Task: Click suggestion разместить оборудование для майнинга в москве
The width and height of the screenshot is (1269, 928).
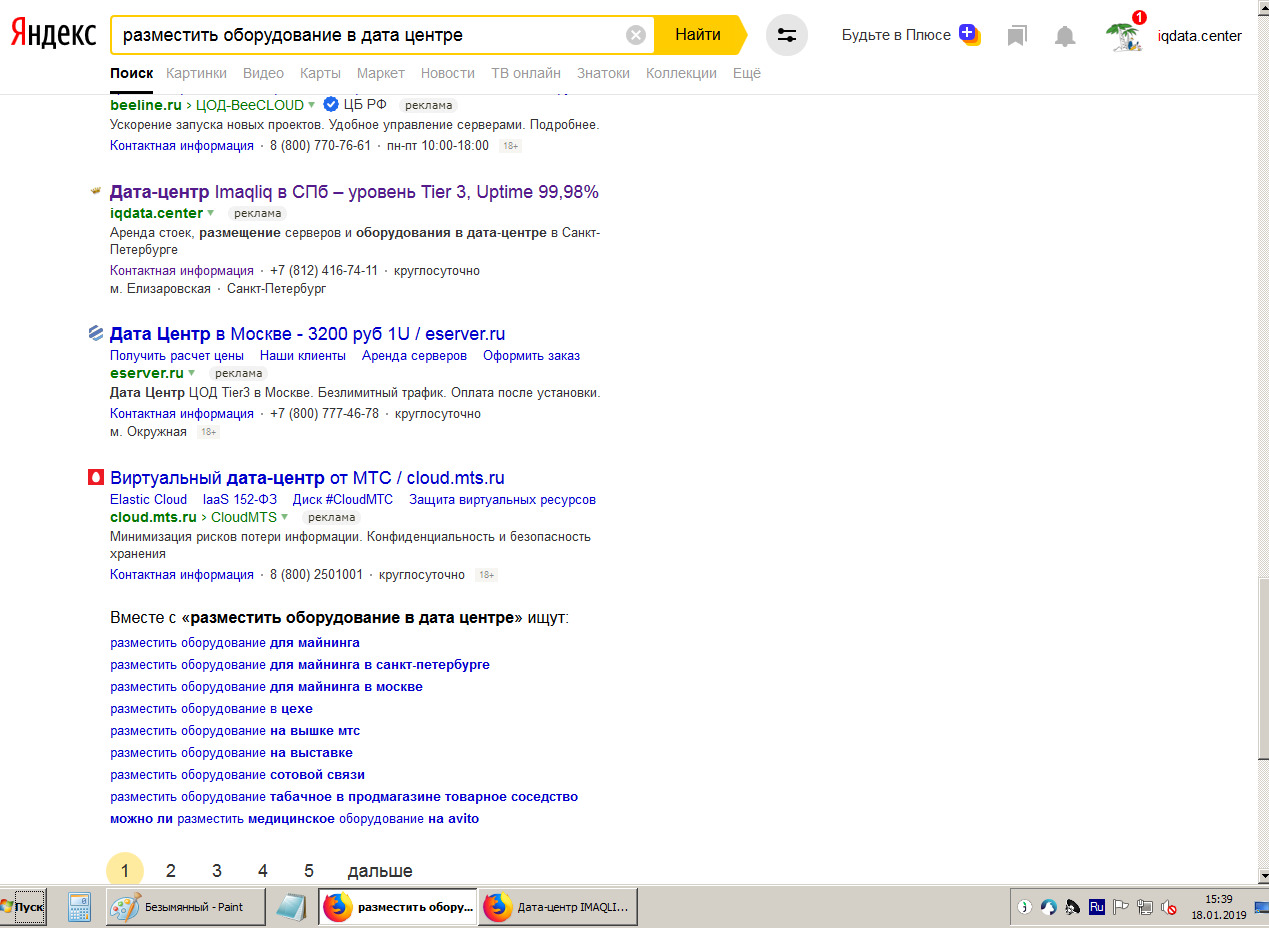Action: (x=266, y=687)
